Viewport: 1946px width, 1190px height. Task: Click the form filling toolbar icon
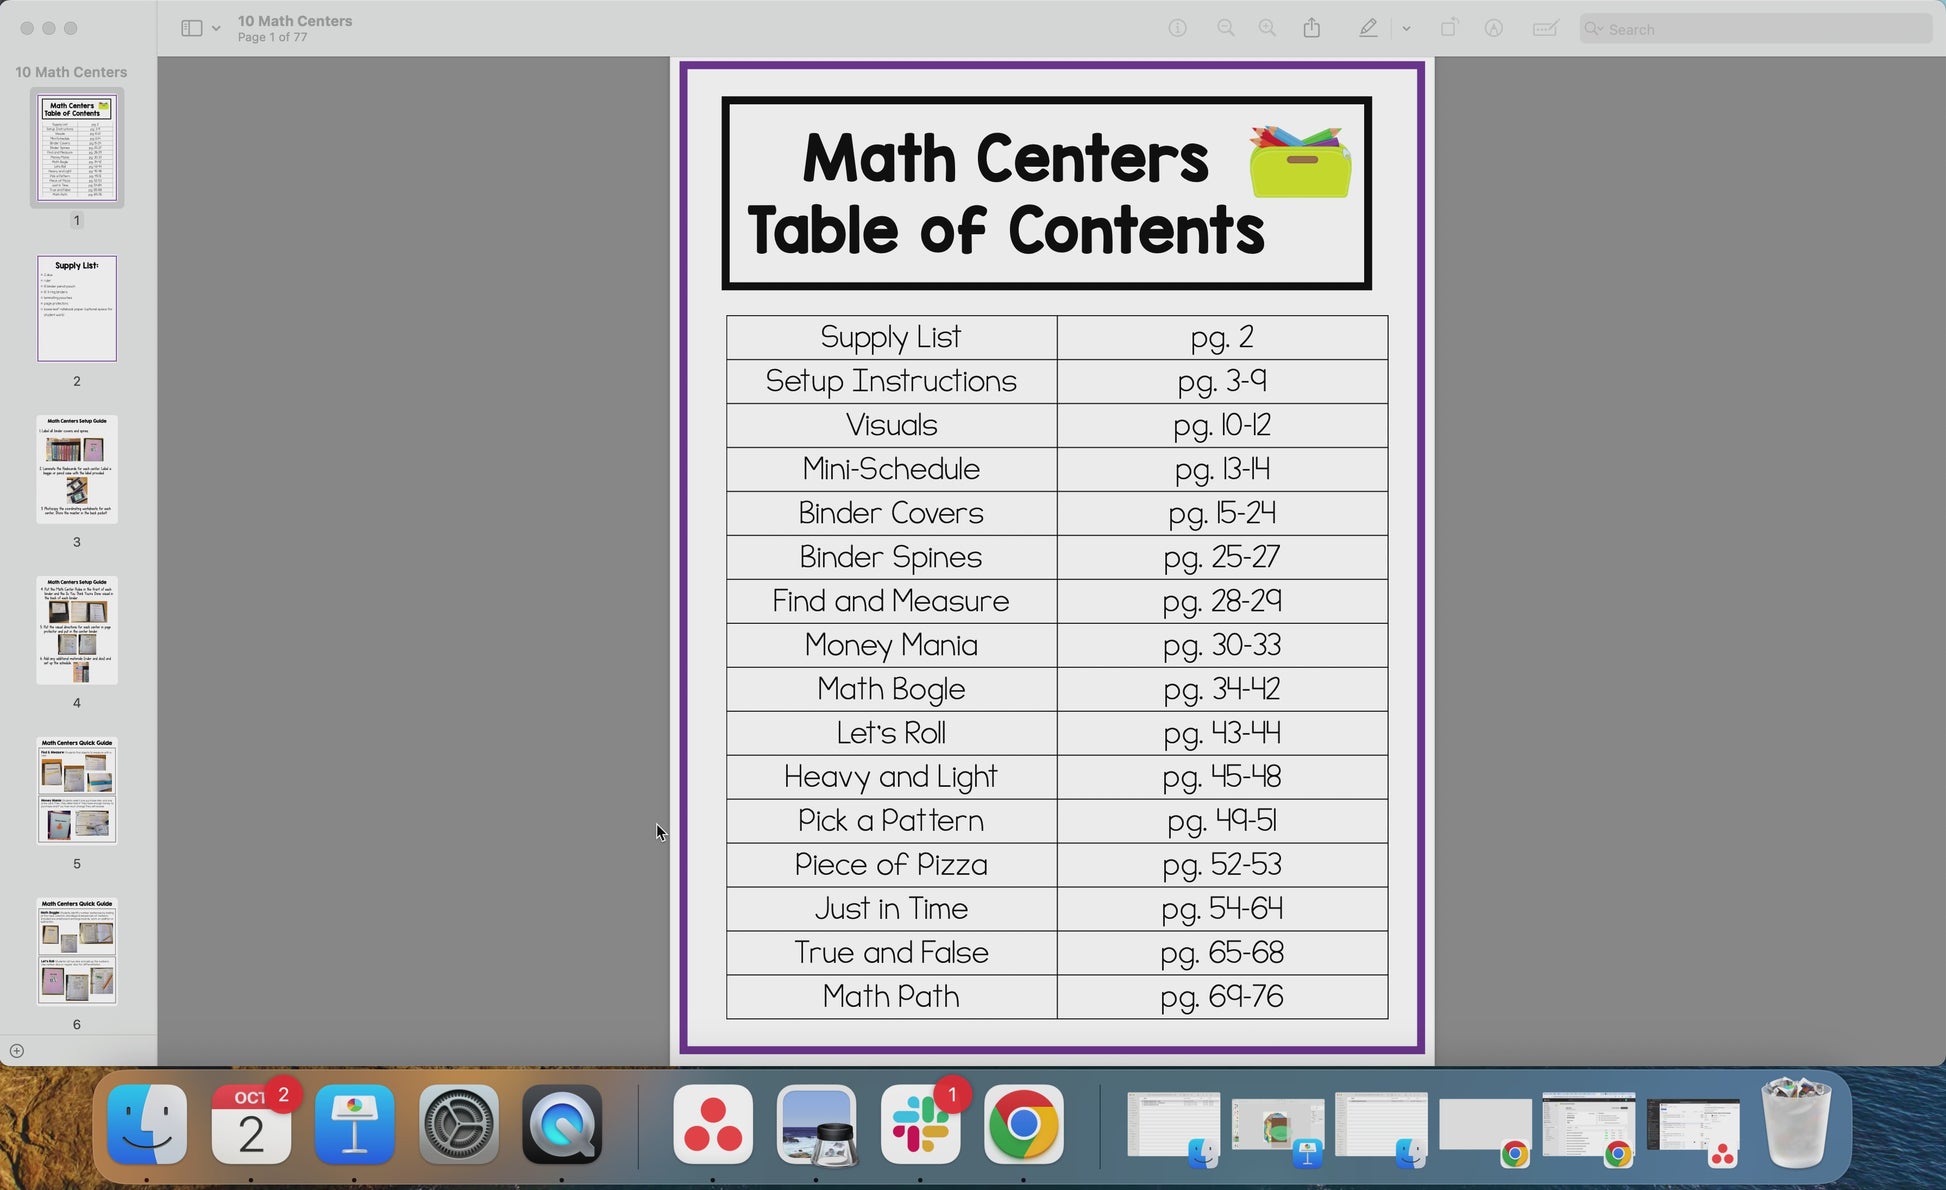point(1545,29)
